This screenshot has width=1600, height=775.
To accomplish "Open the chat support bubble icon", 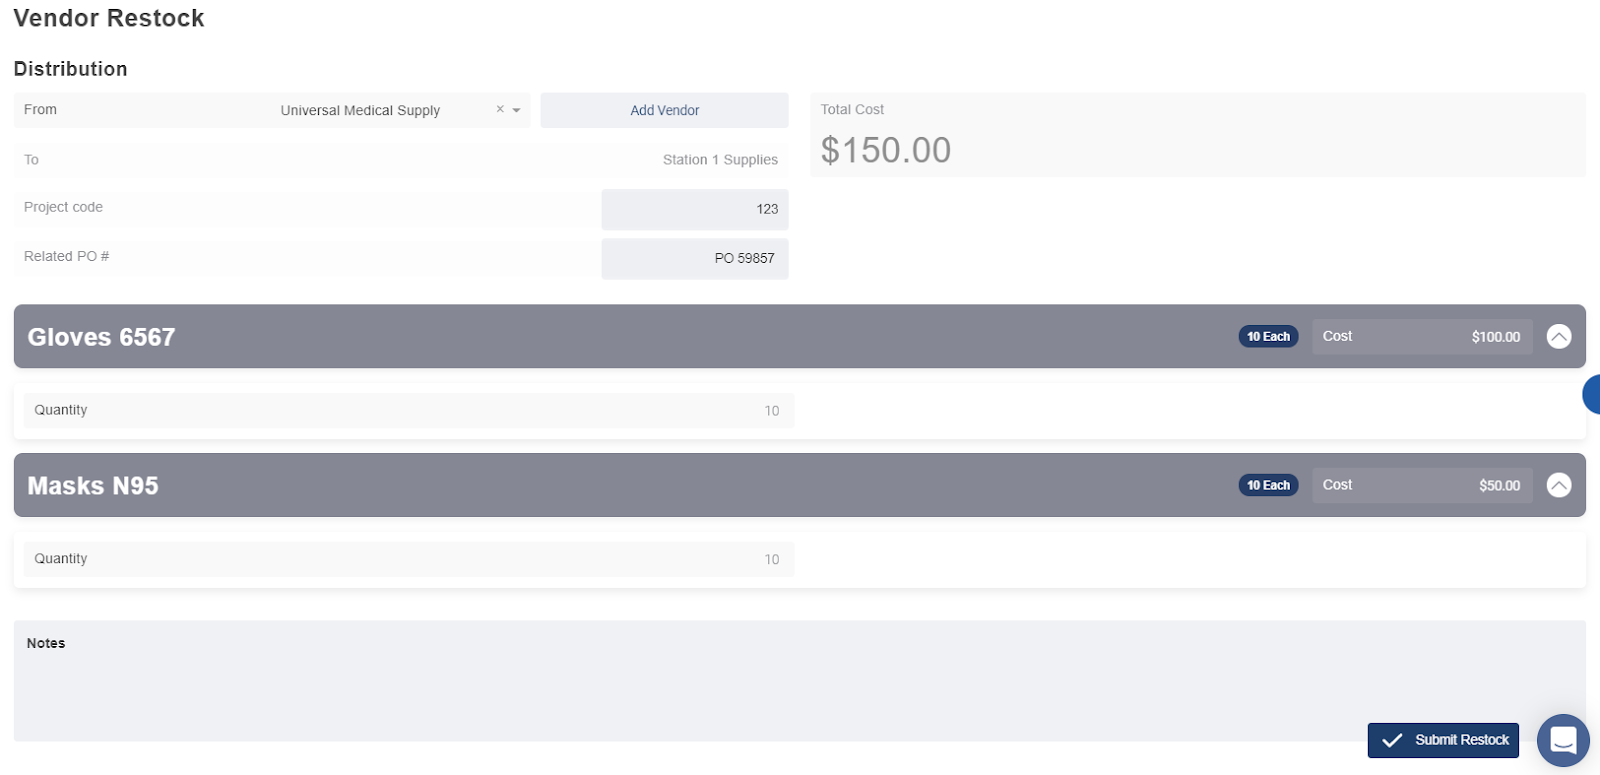I will [x=1563, y=740].
